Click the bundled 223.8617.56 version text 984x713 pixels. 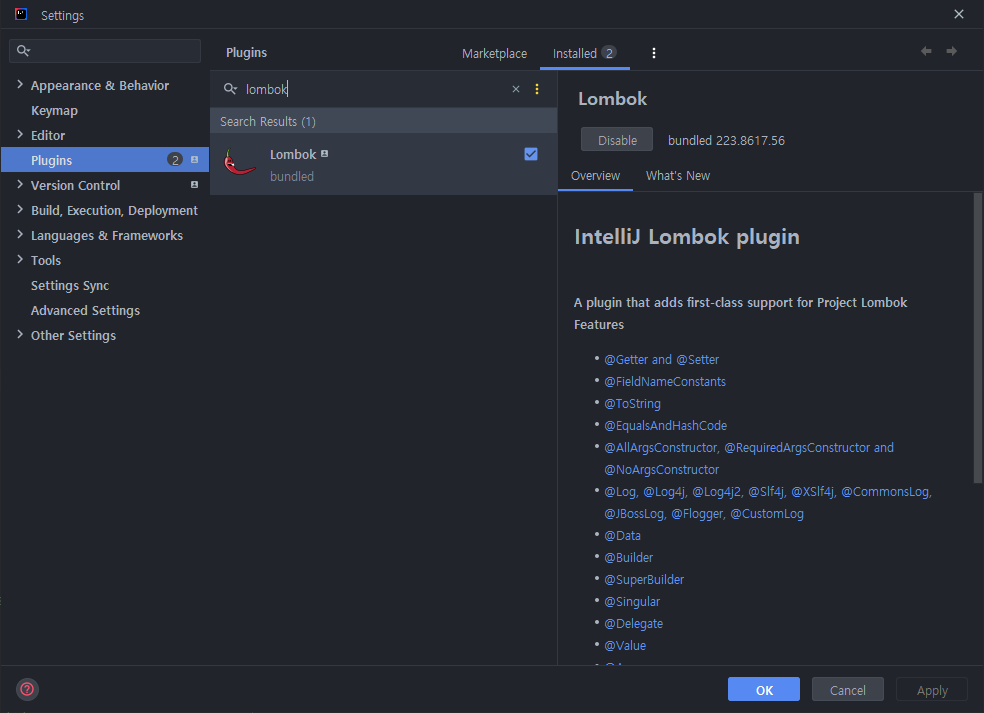coord(726,141)
